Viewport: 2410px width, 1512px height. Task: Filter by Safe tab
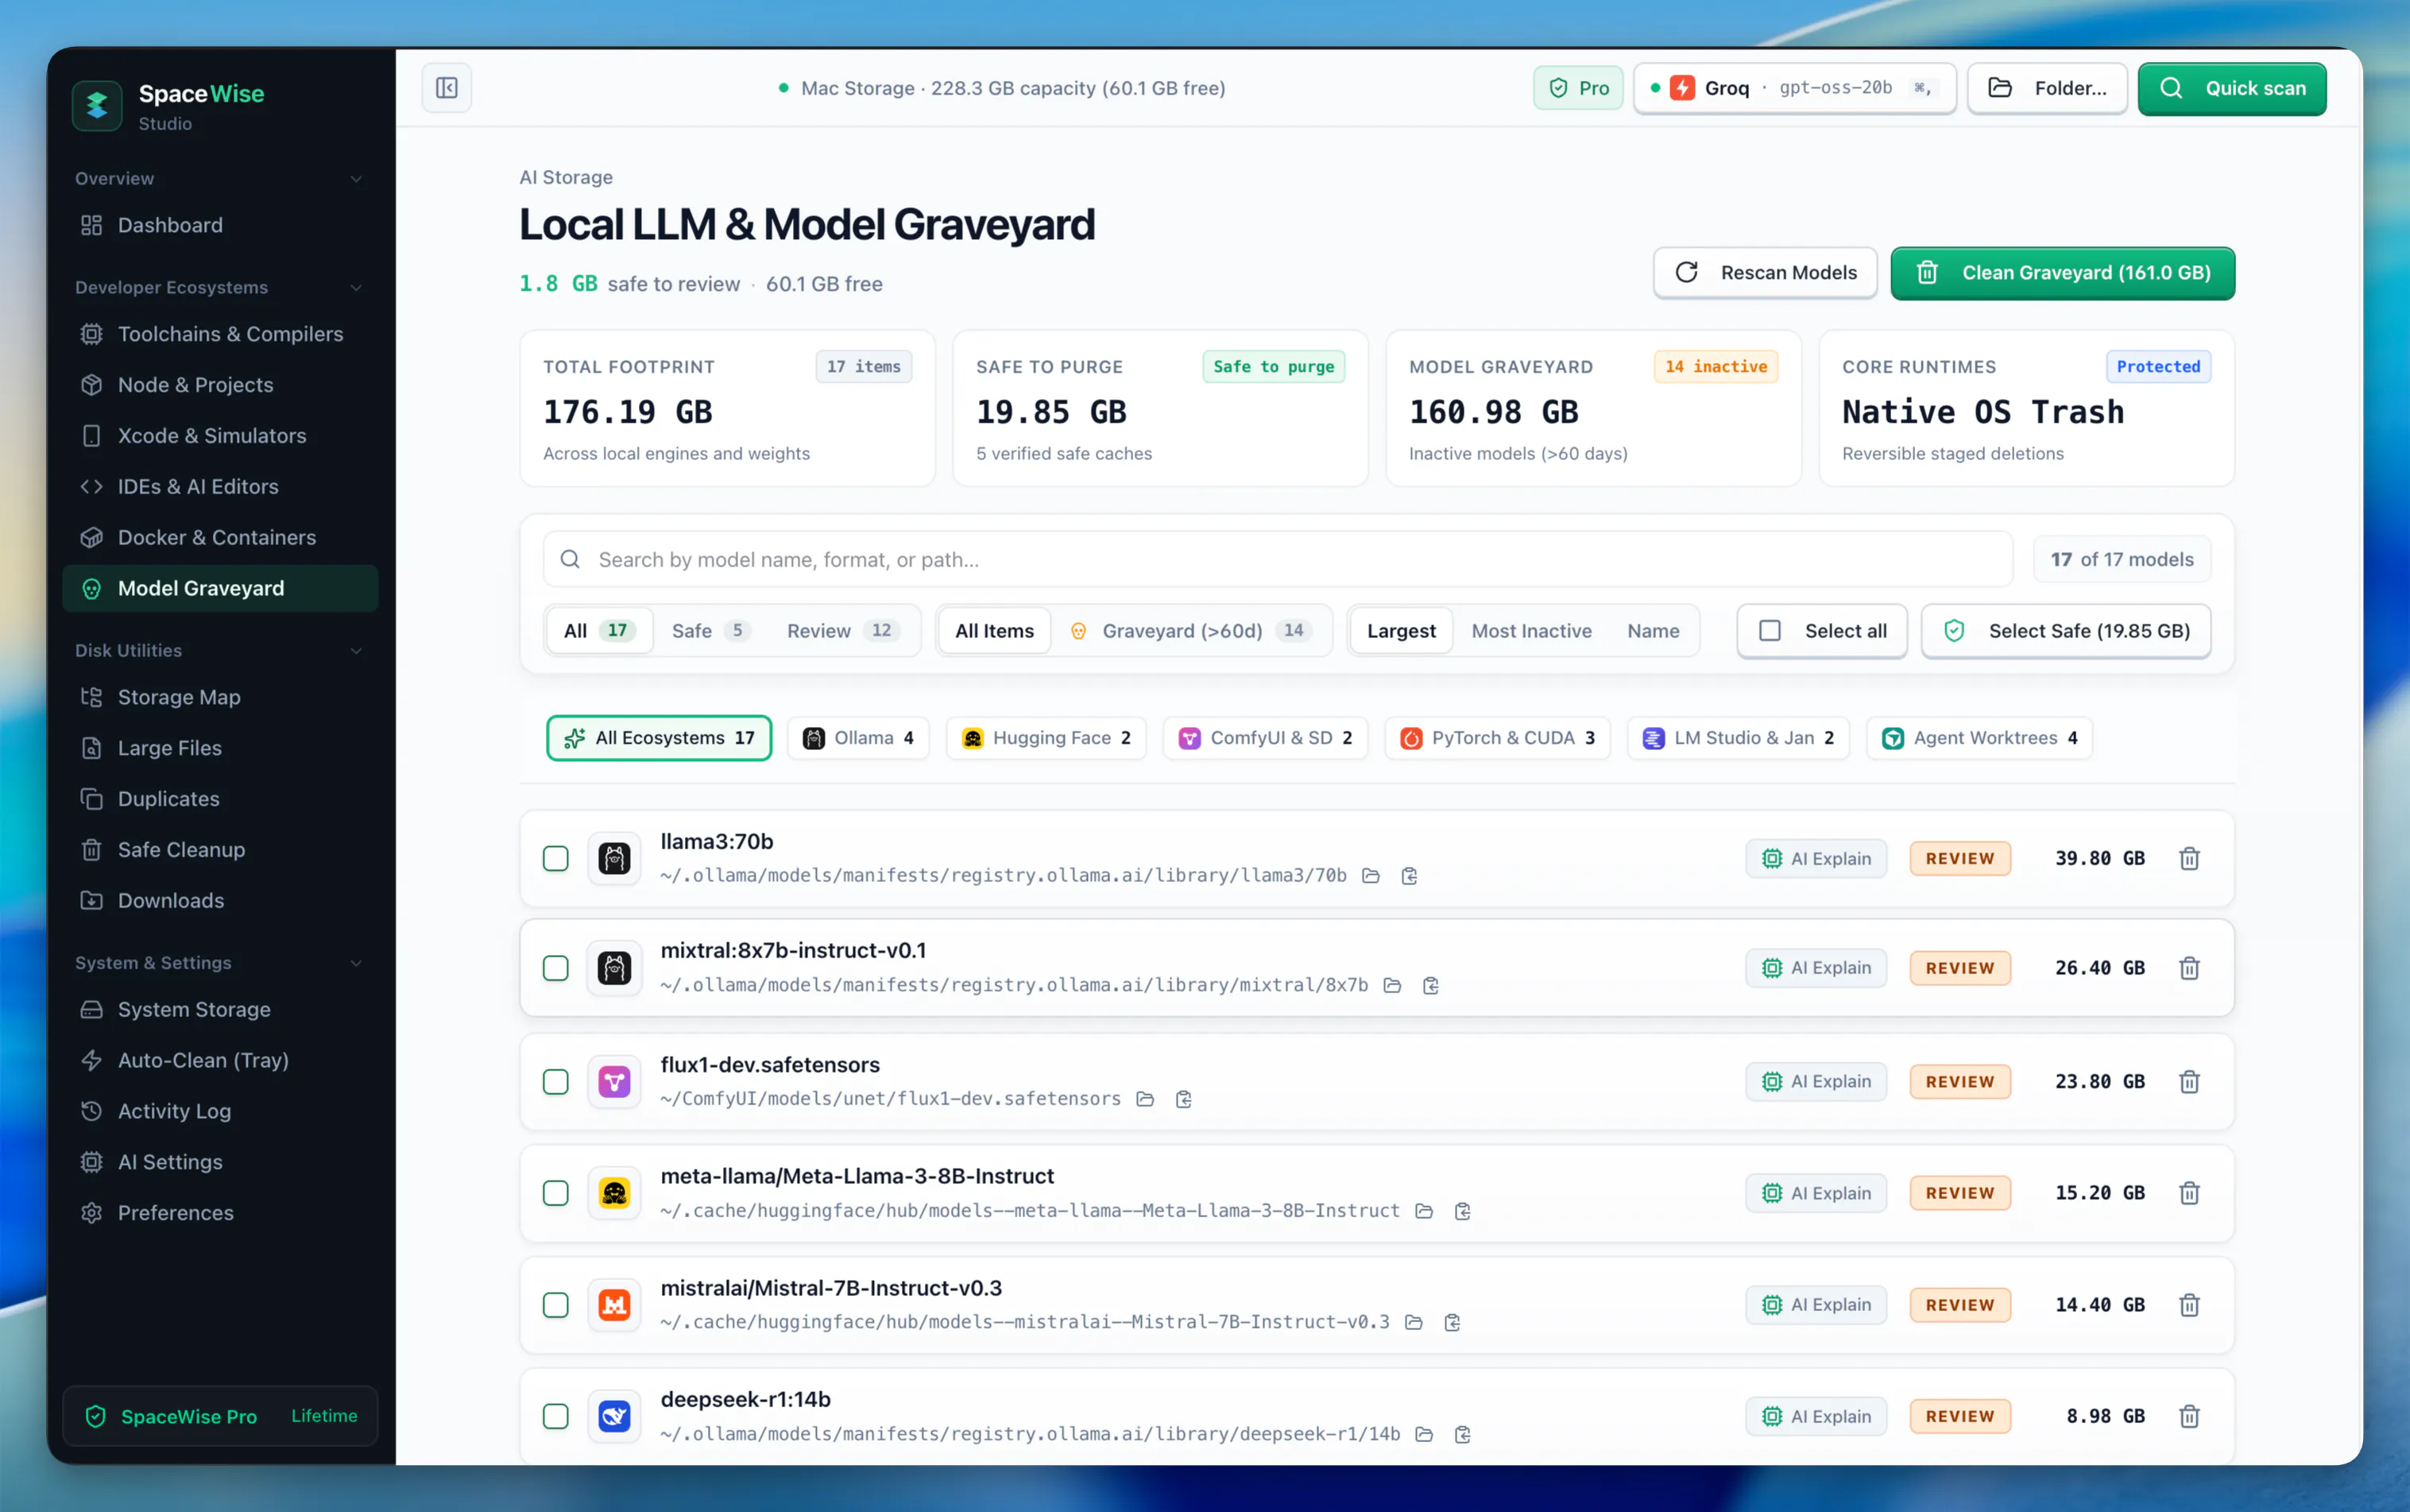click(x=710, y=631)
